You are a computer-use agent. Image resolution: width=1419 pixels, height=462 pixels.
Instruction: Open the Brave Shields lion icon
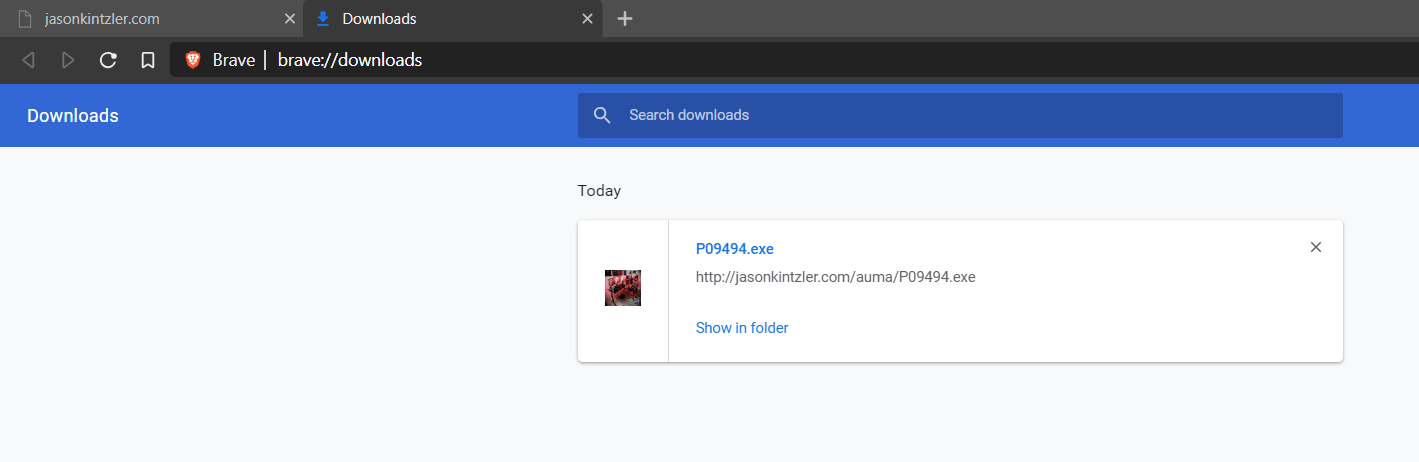[x=193, y=60]
